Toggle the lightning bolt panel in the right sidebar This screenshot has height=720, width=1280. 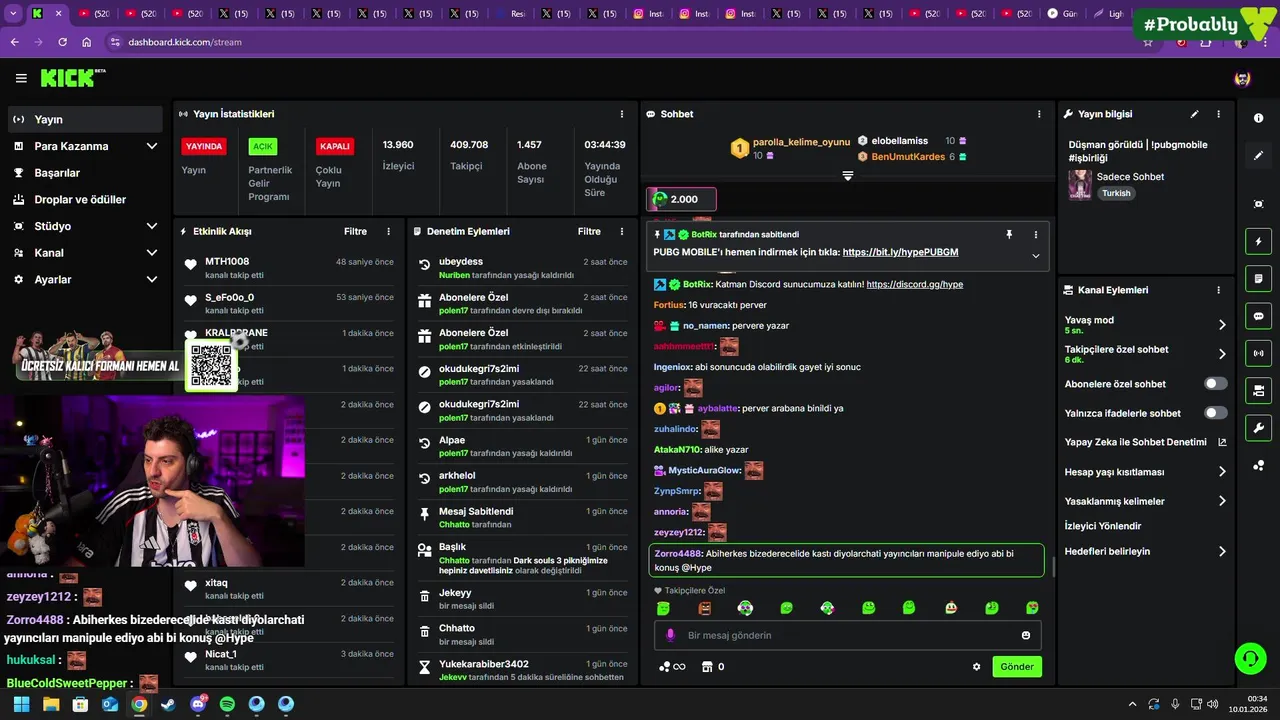(1258, 241)
